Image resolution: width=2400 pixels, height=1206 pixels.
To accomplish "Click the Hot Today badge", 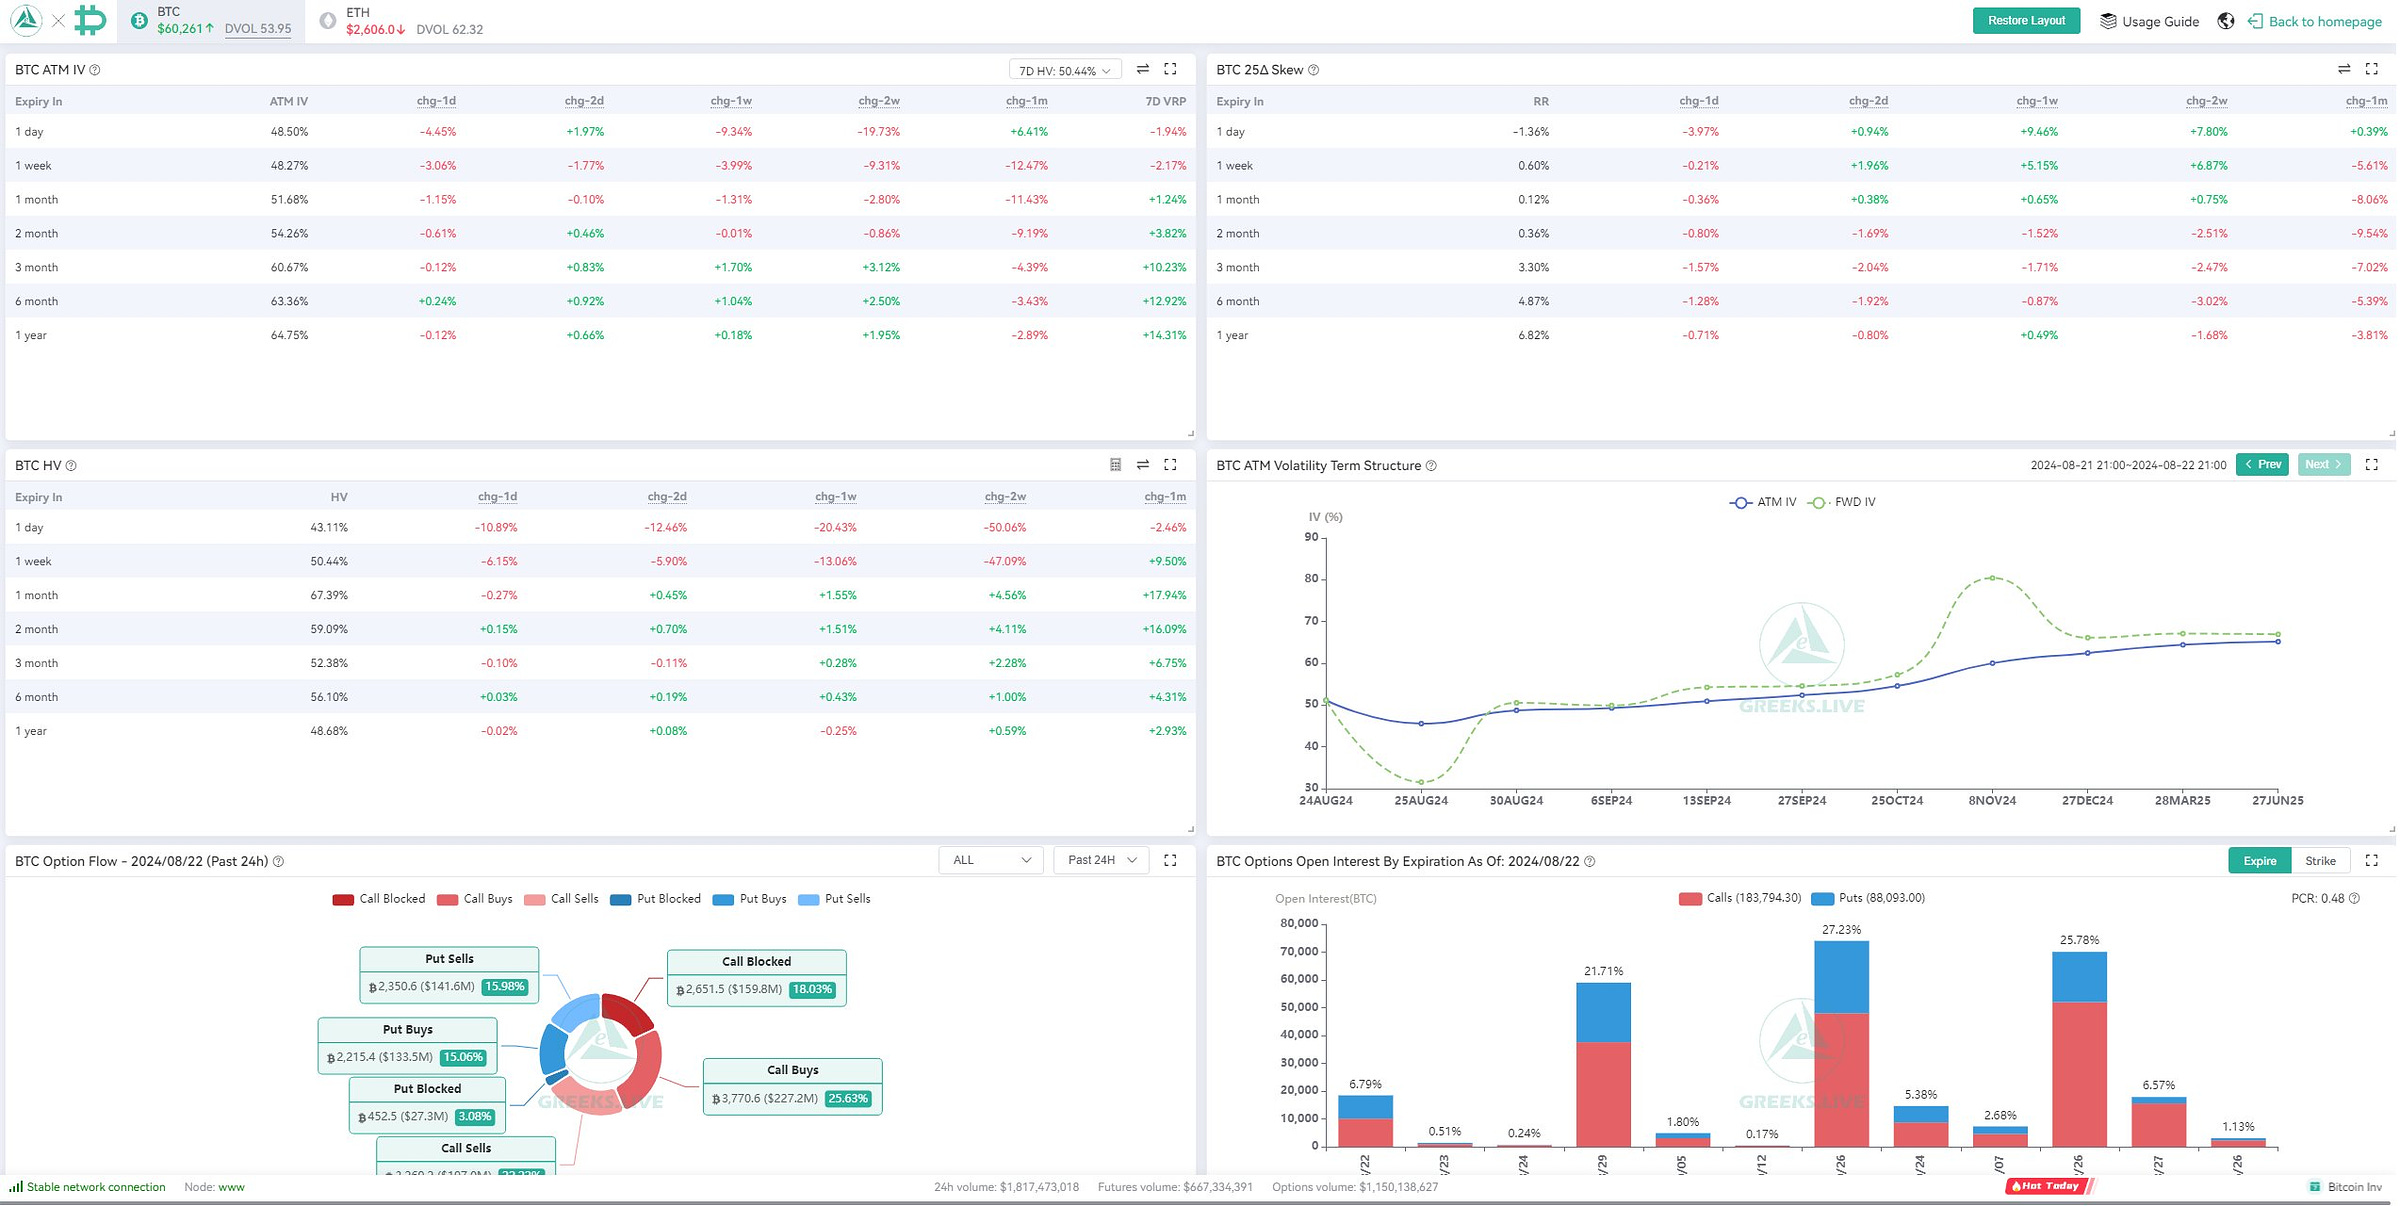I will (x=2049, y=1186).
